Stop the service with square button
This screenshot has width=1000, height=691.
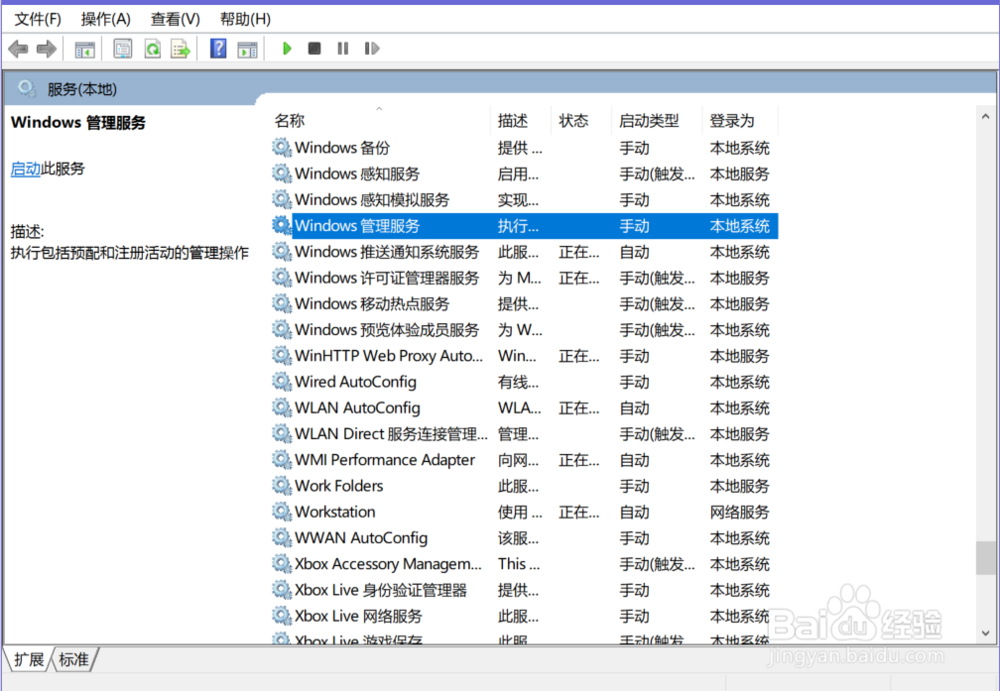[x=314, y=48]
